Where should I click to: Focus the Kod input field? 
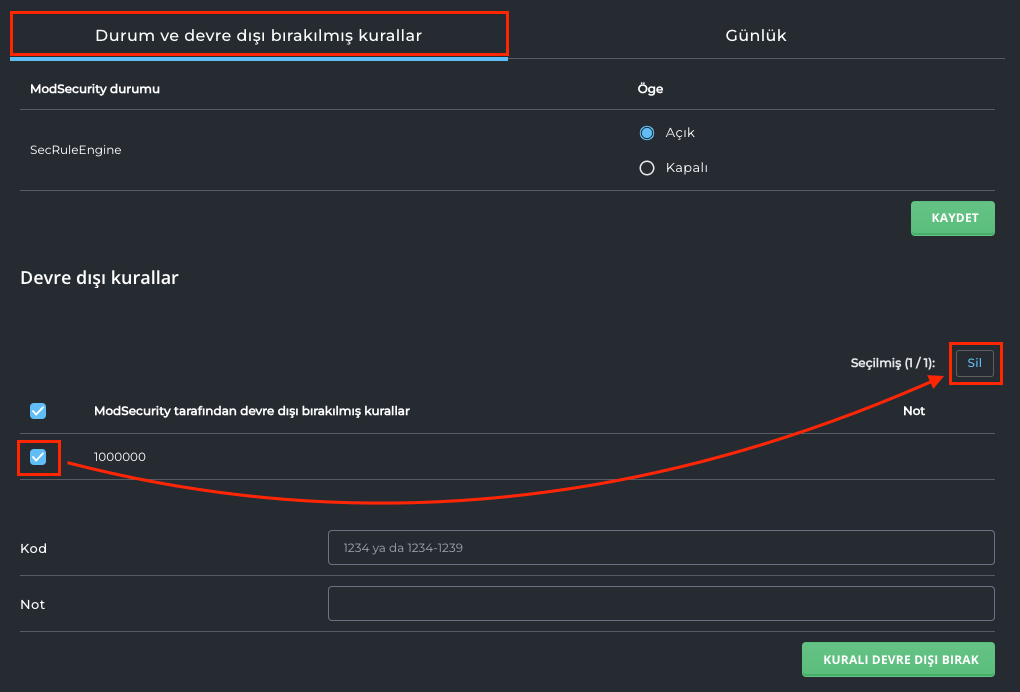click(660, 548)
